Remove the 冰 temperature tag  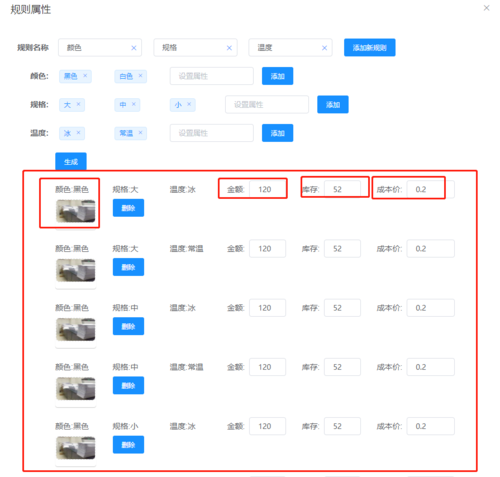78,133
